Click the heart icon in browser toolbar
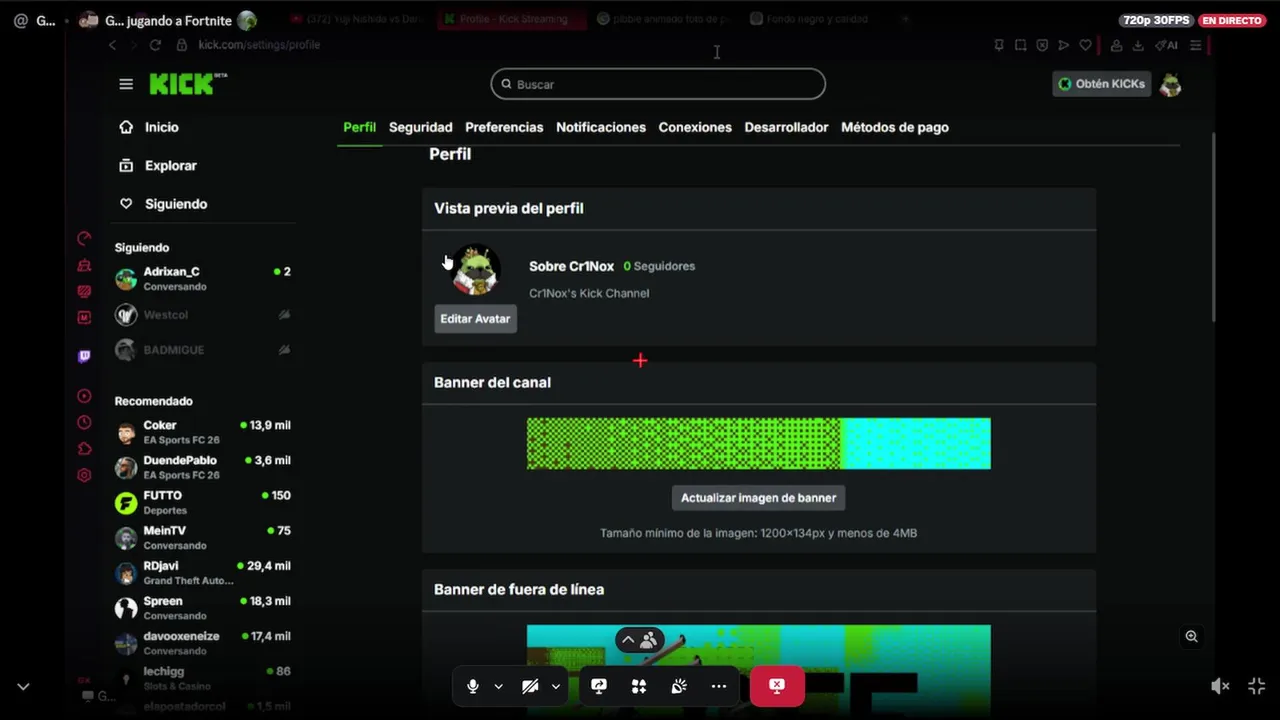The height and width of the screenshot is (720, 1280). [1085, 45]
